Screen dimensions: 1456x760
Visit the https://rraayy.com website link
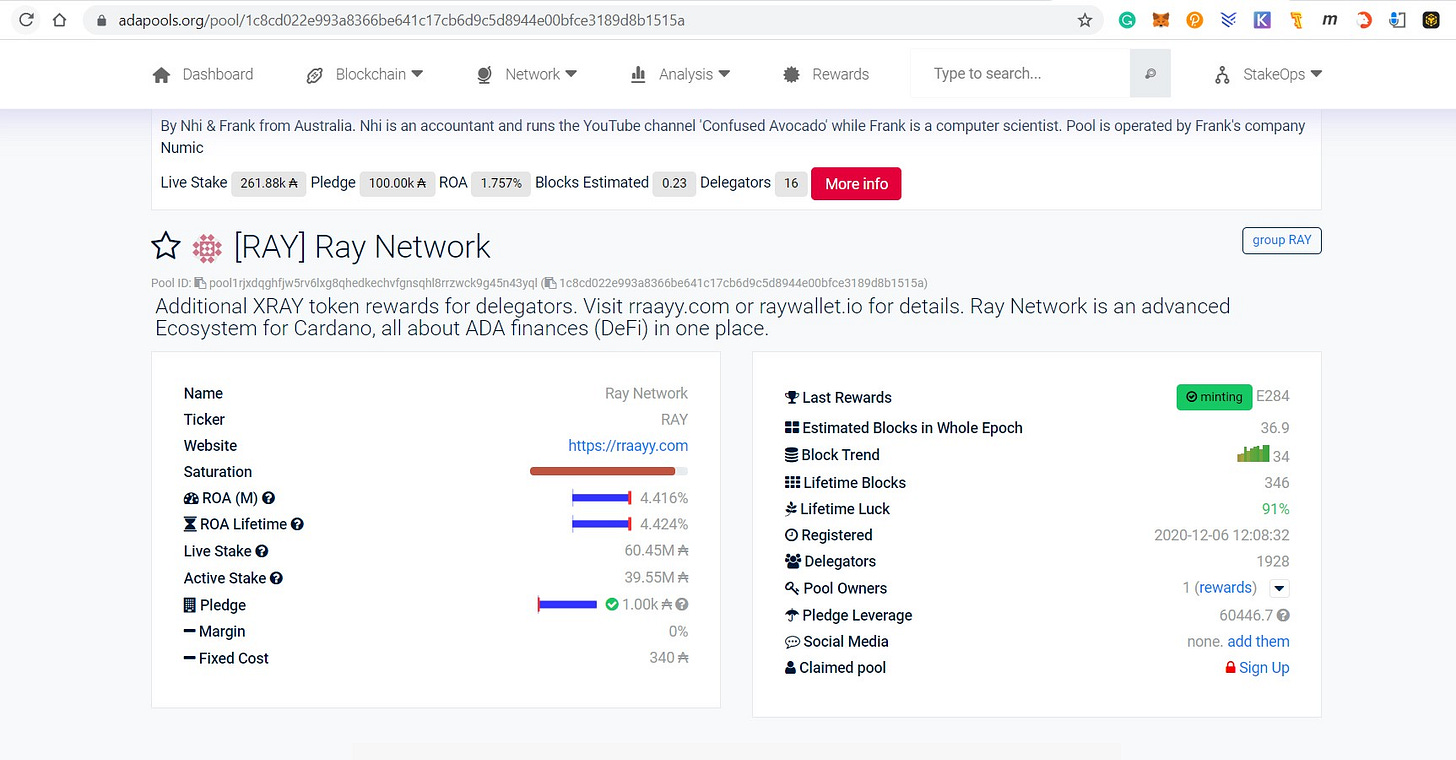pyautogui.click(x=628, y=445)
